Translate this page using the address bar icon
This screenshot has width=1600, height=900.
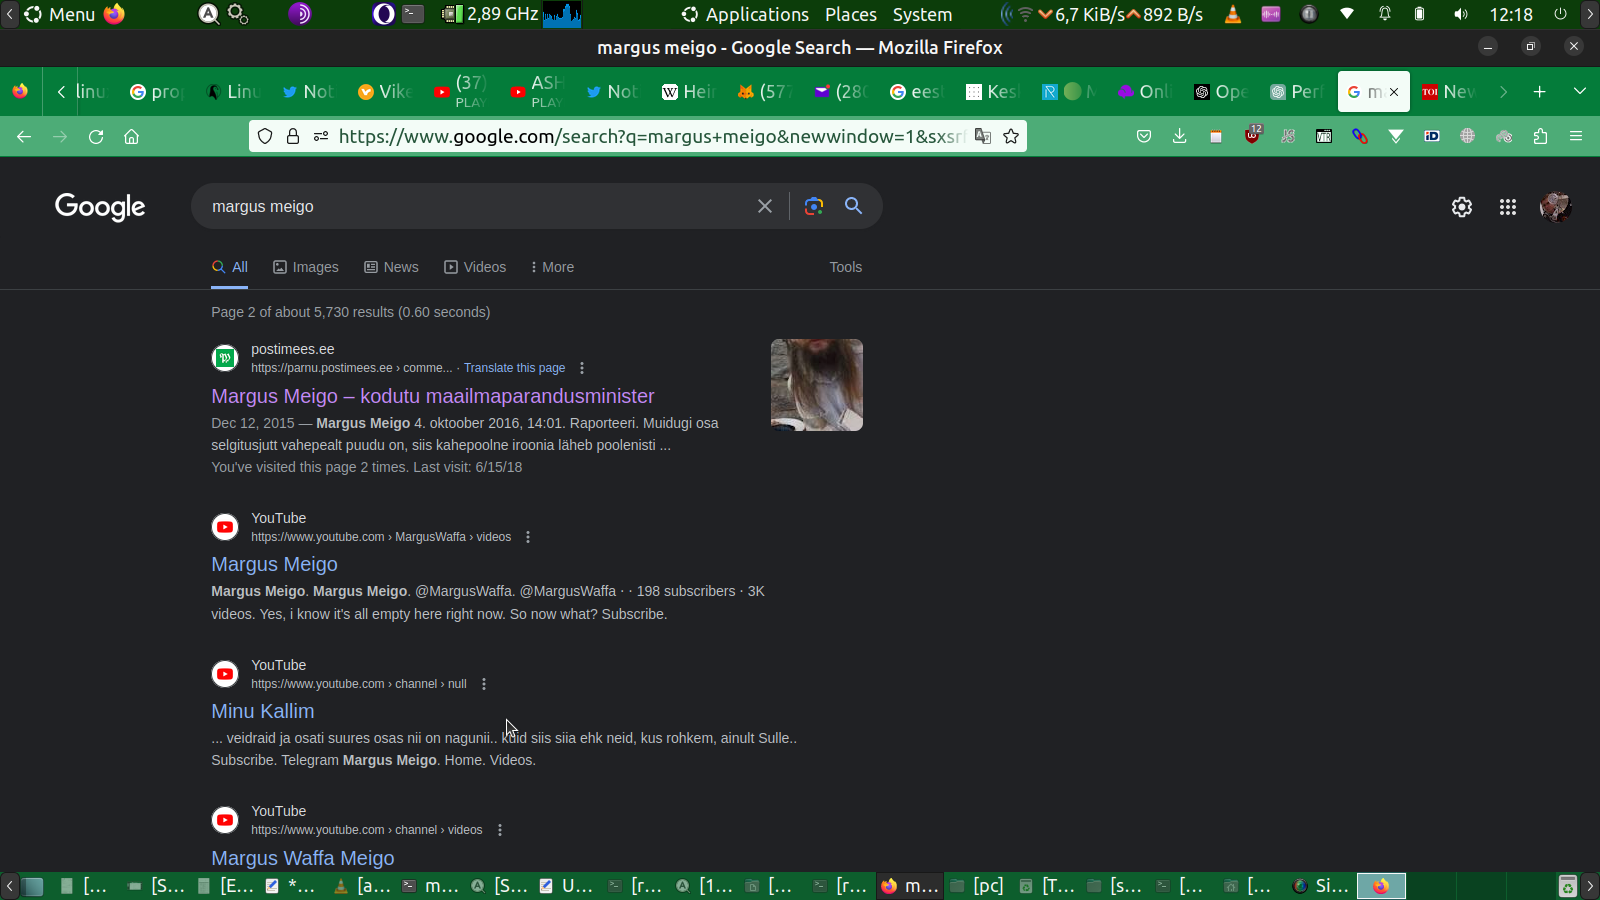pyautogui.click(x=983, y=137)
